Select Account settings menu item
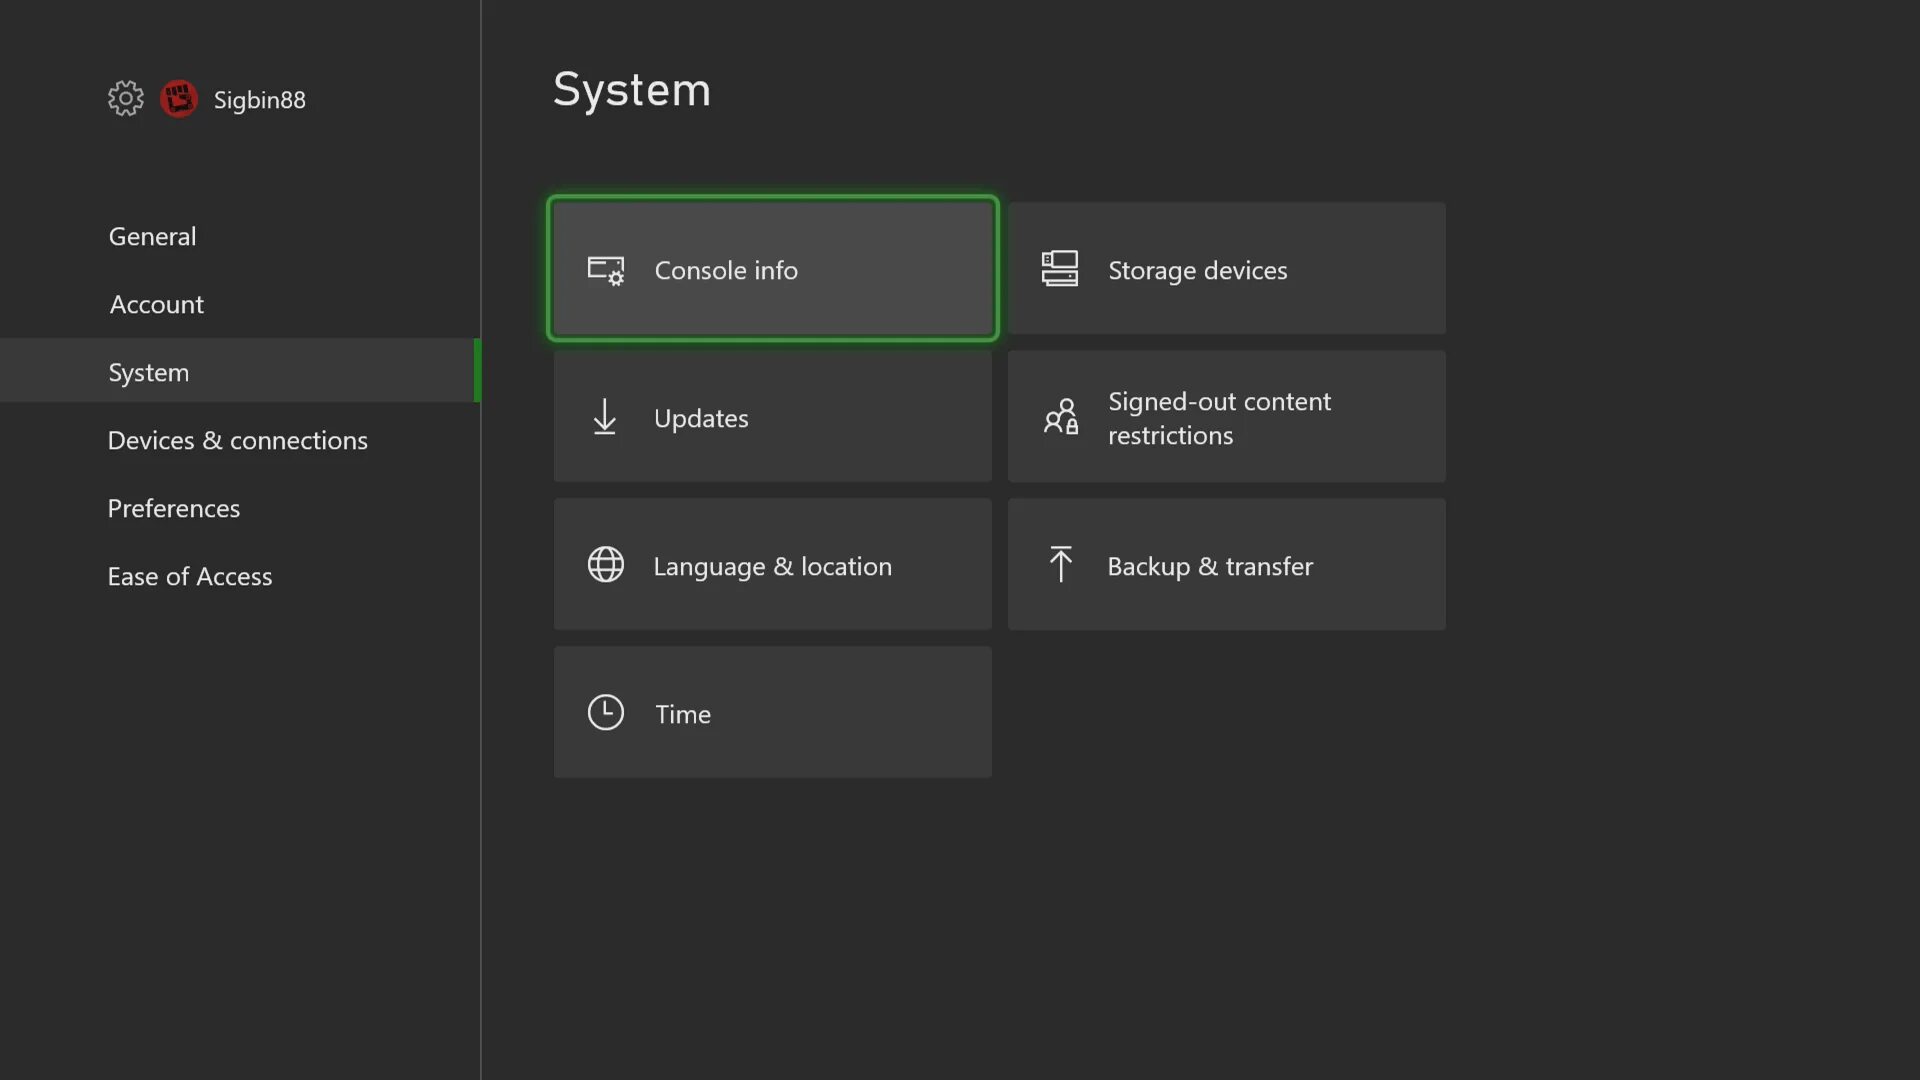 coord(156,302)
